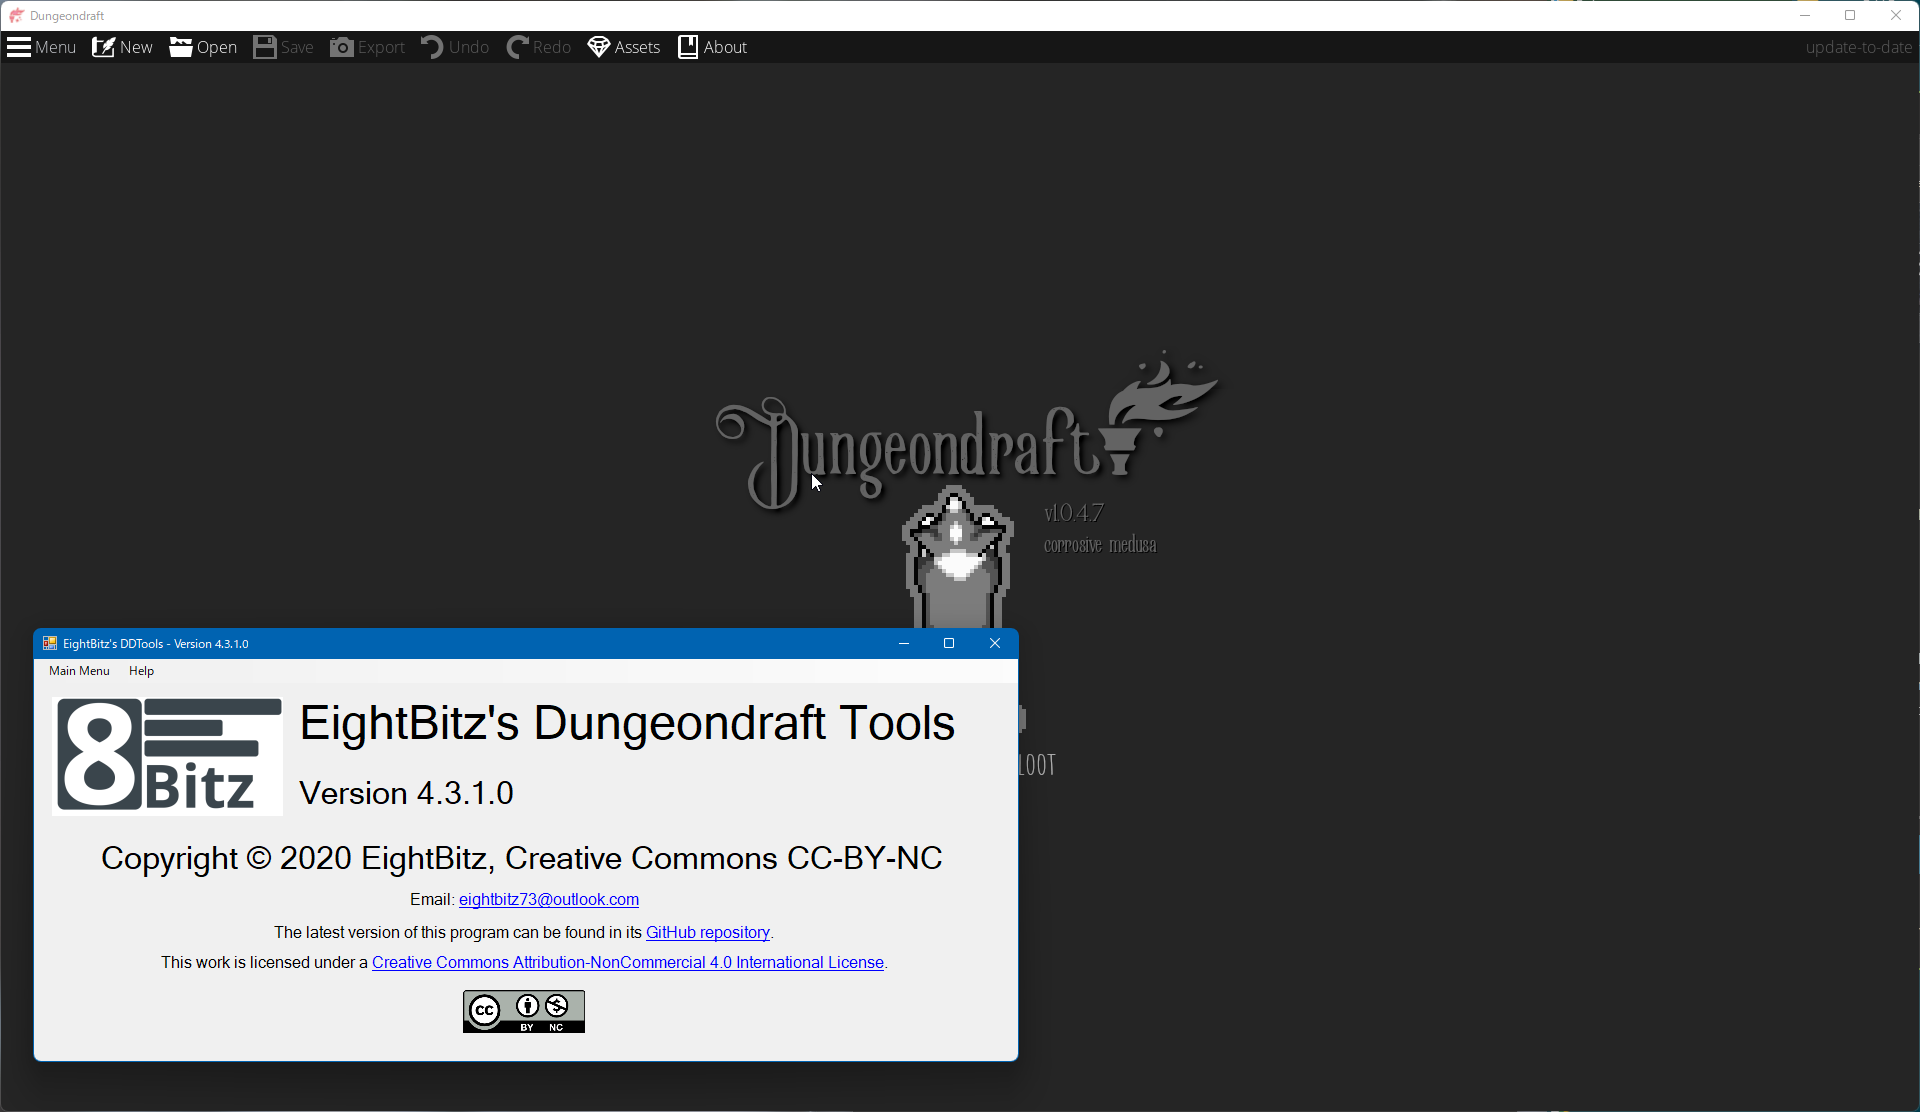The height and width of the screenshot is (1112, 1920).
Task: Click Redo in the top toolbar
Action: pyautogui.click(x=539, y=47)
